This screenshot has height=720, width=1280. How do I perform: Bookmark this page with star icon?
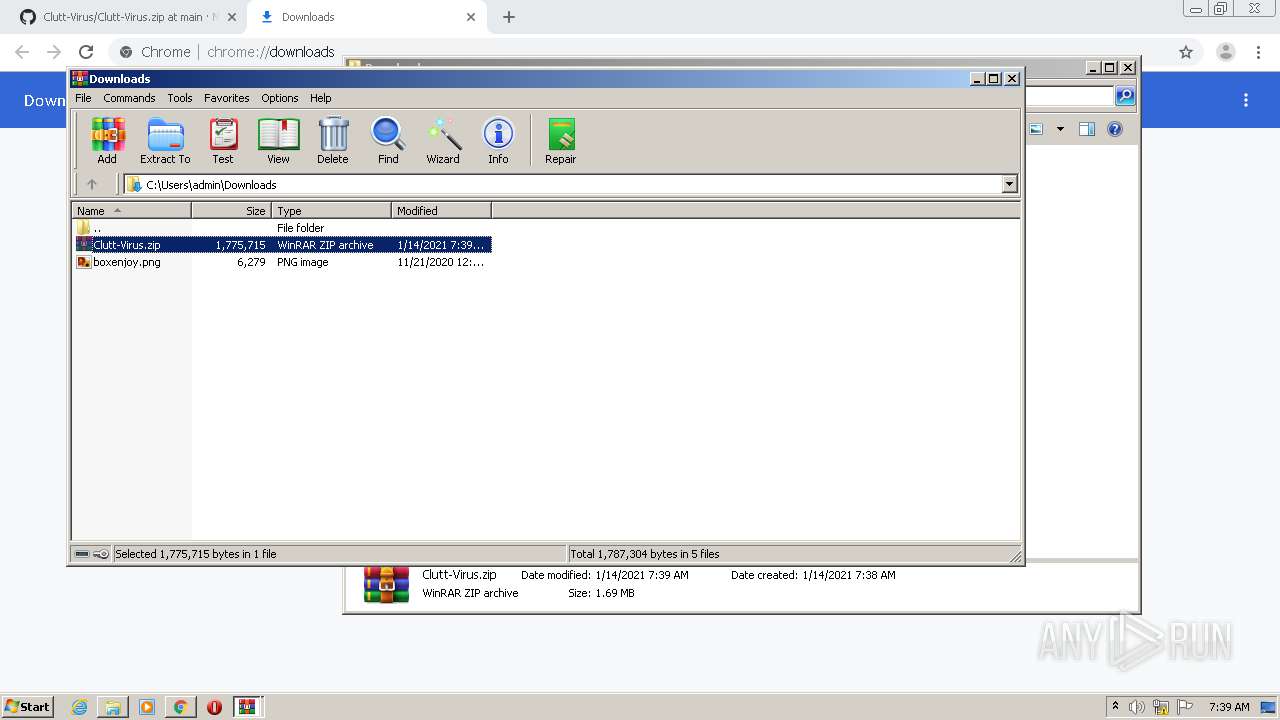[x=1186, y=52]
